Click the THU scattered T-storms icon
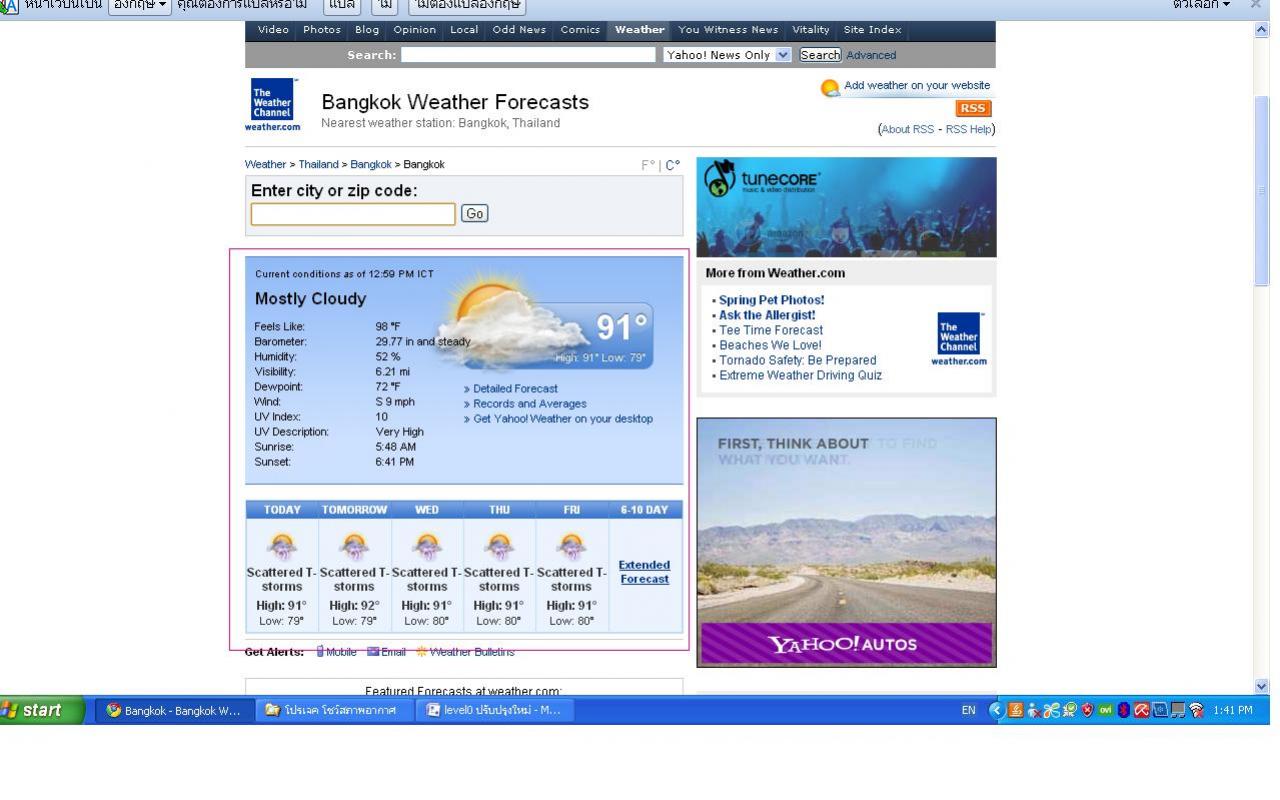 click(x=499, y=544)
